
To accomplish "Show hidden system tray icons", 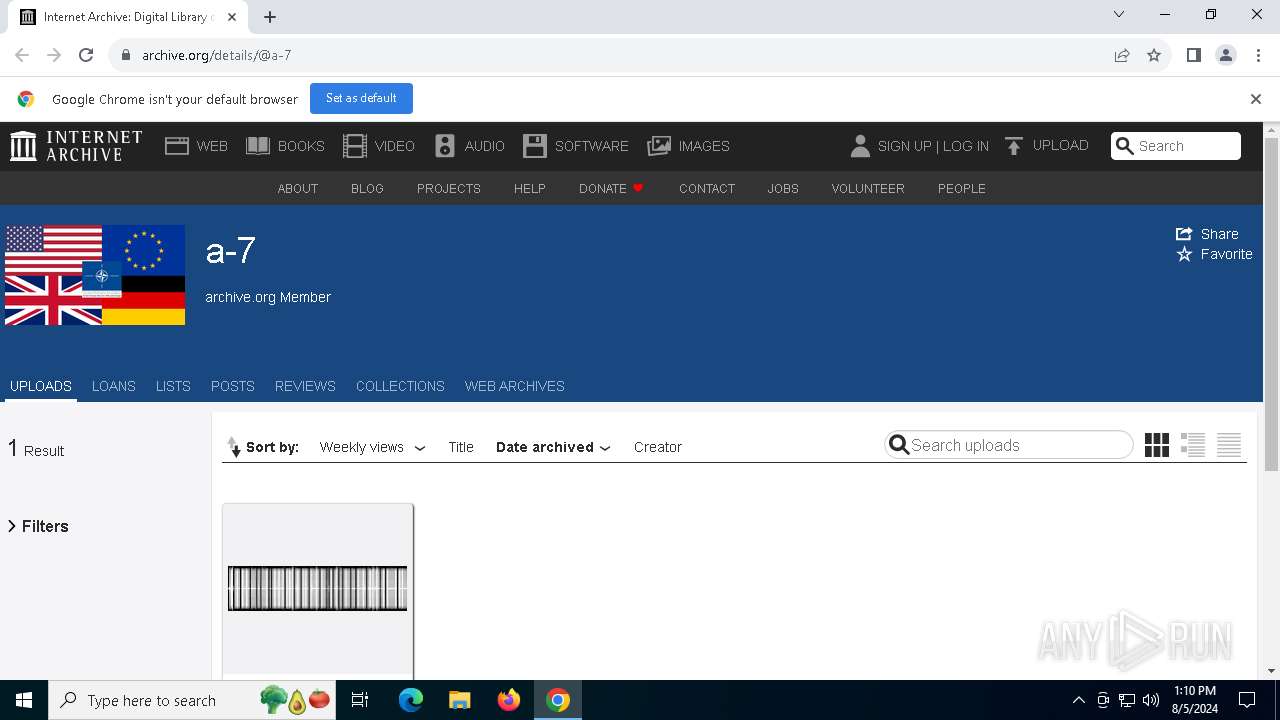I will [1078, 700].
